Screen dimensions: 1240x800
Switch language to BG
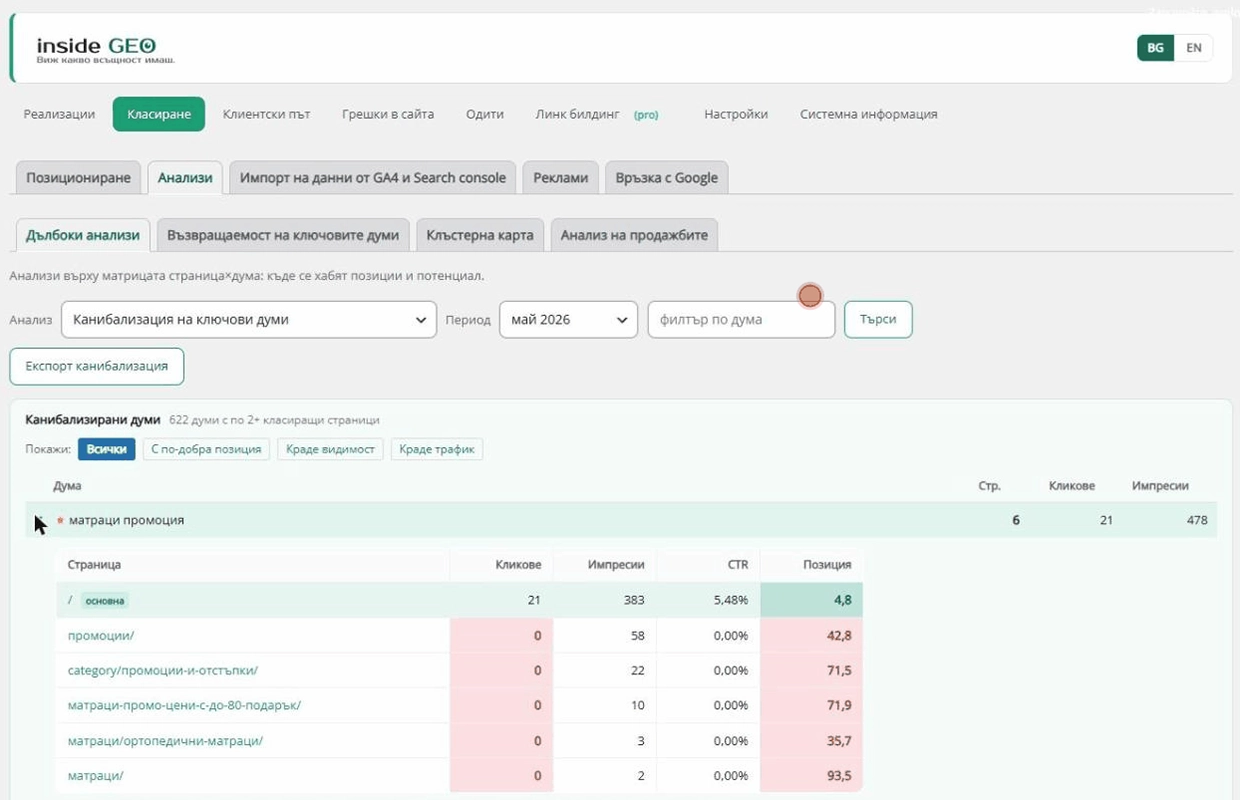1155,48
